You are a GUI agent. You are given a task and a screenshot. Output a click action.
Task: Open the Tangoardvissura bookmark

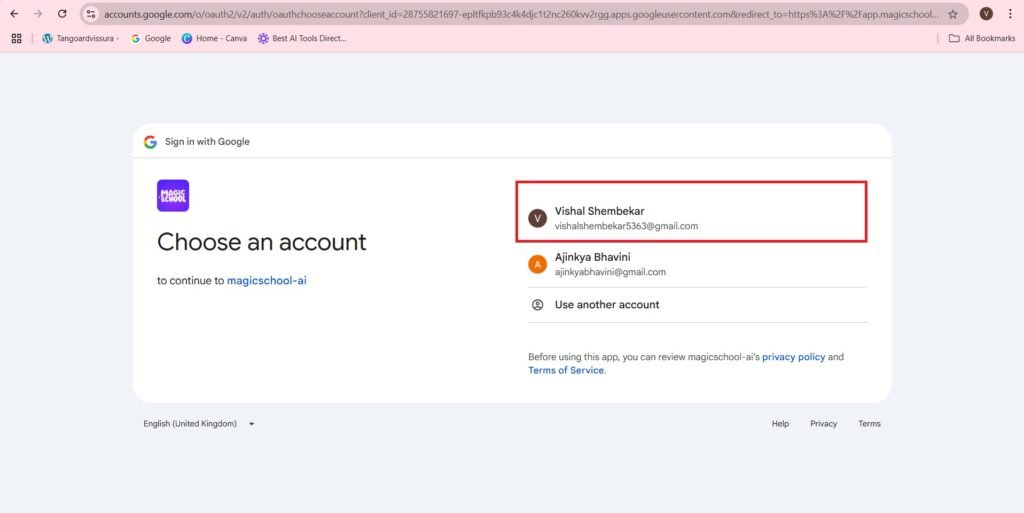pos(80,39)
